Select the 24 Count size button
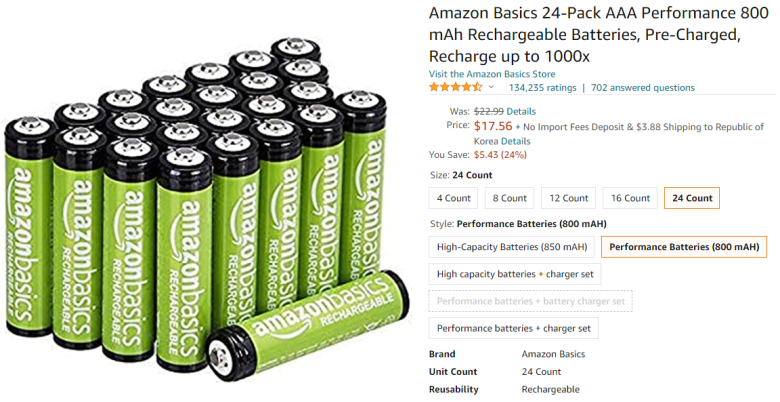The height and width of the screenshot is (402, 780). (692, 198)
